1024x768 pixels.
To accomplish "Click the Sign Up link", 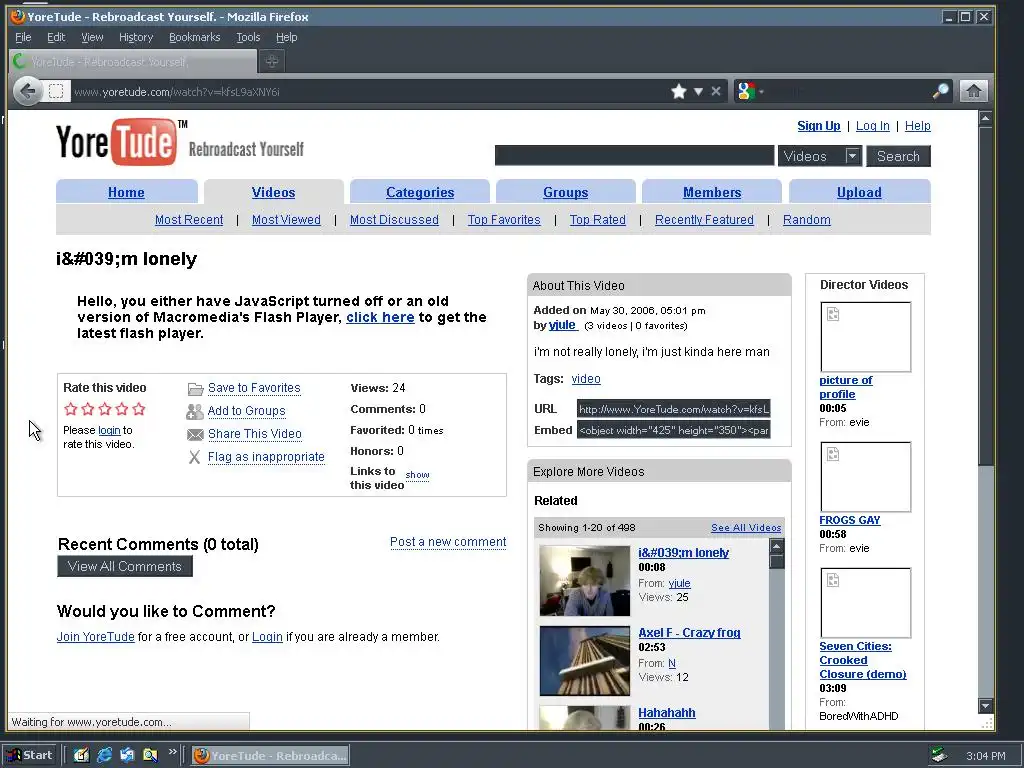I will [x=819, y=125].
